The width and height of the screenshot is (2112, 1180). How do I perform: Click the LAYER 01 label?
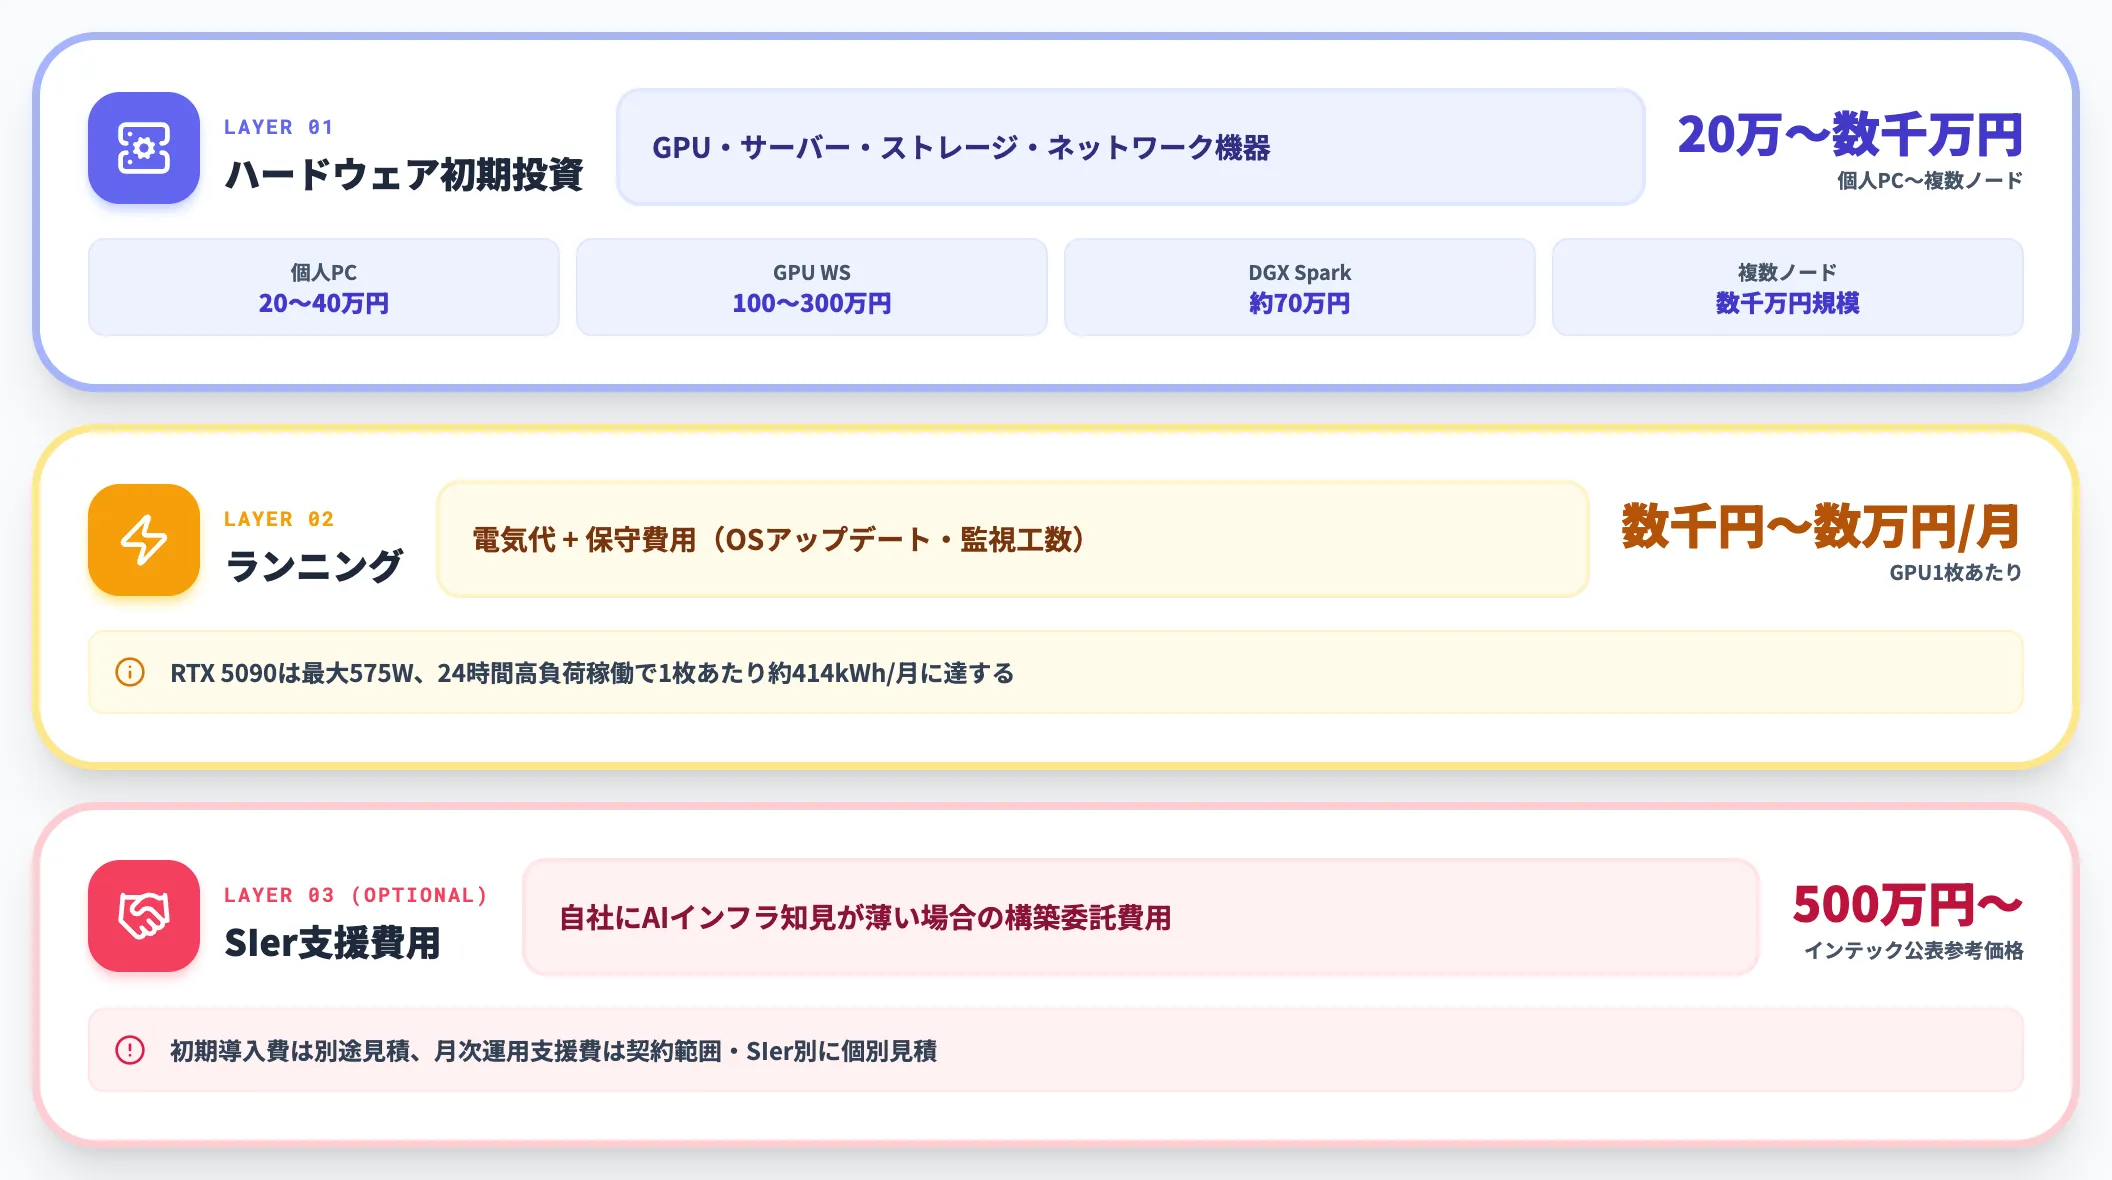279,127
